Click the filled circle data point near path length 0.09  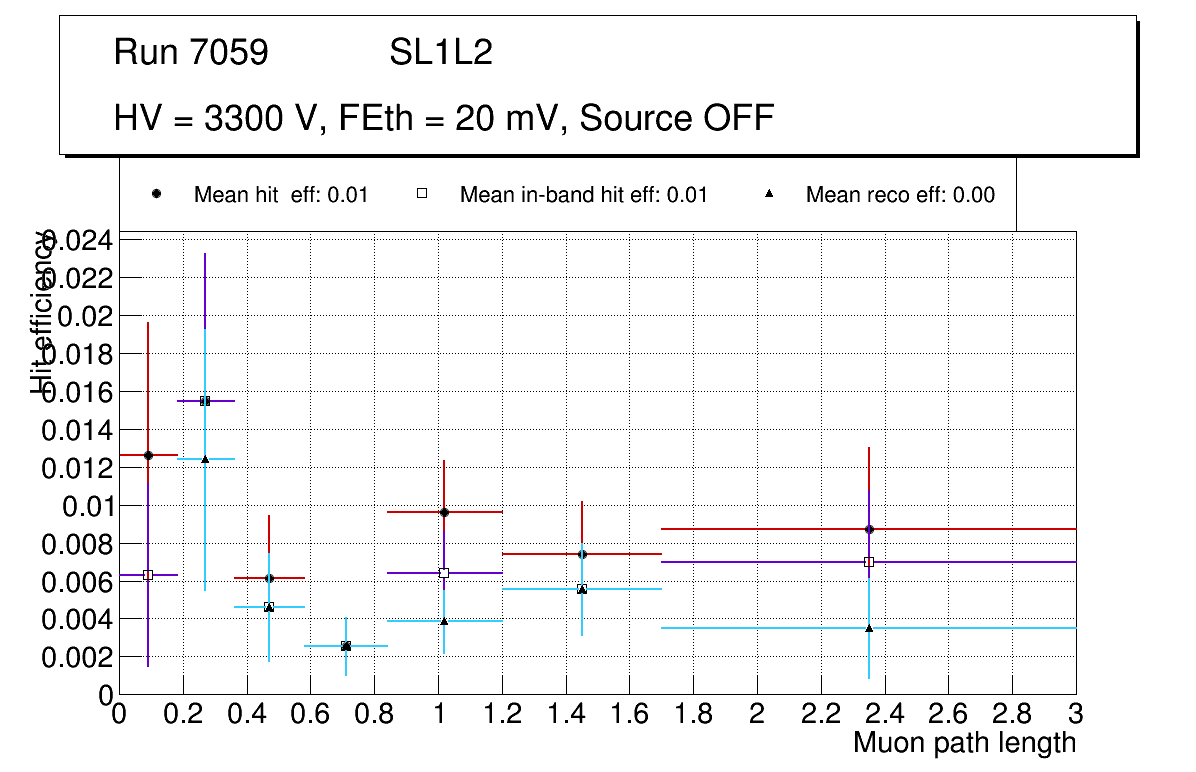[148, 455]
